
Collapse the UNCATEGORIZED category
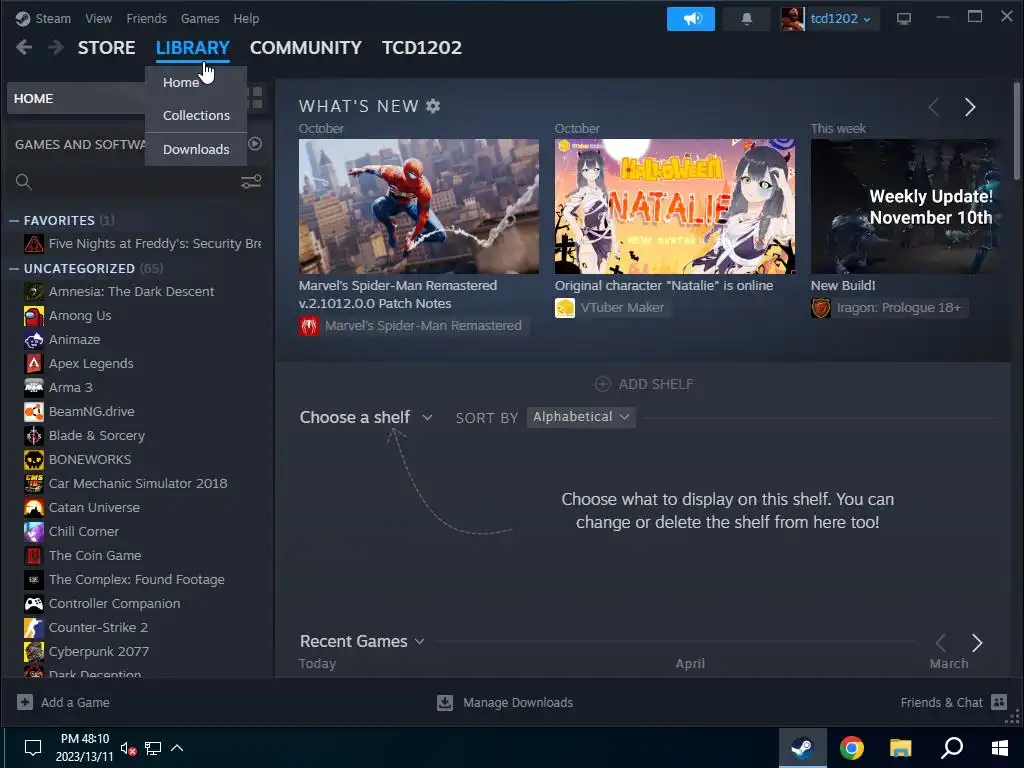[x=14, y=268]
